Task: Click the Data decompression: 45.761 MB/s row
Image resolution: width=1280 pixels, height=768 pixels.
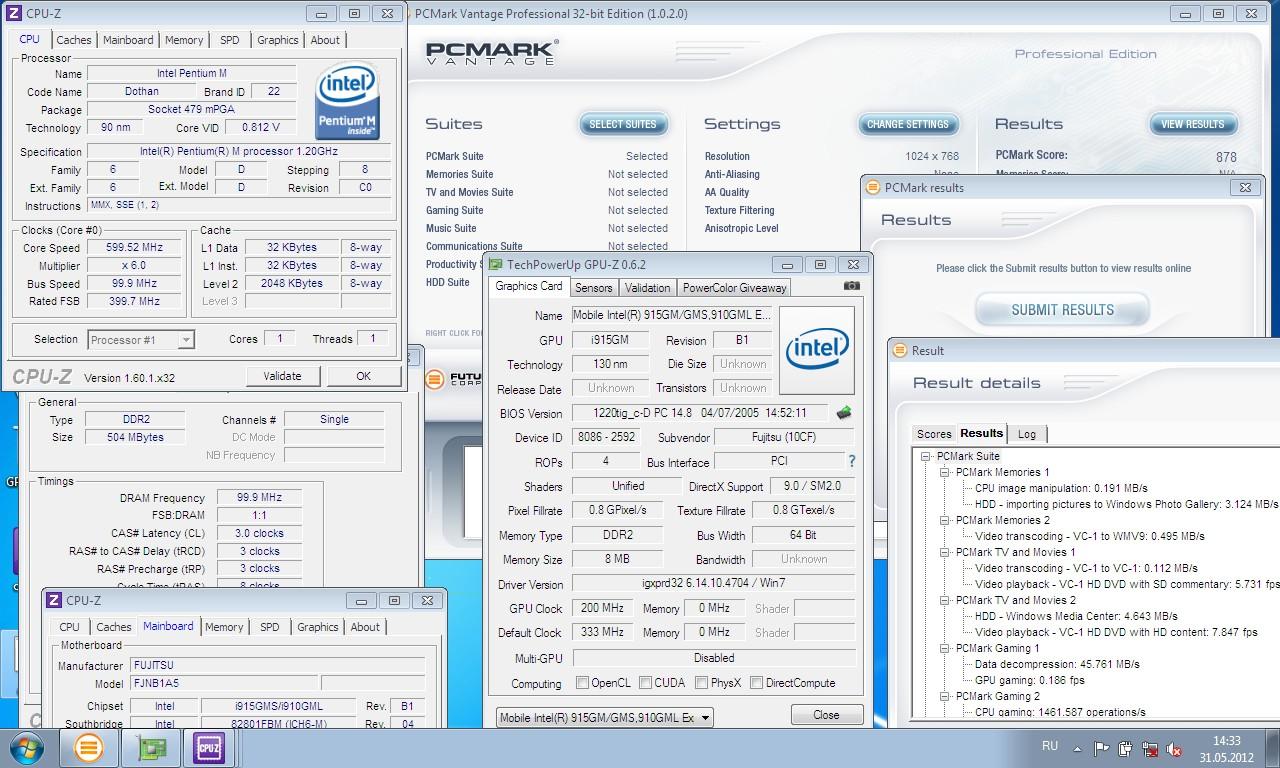Action: (1057, 664)
